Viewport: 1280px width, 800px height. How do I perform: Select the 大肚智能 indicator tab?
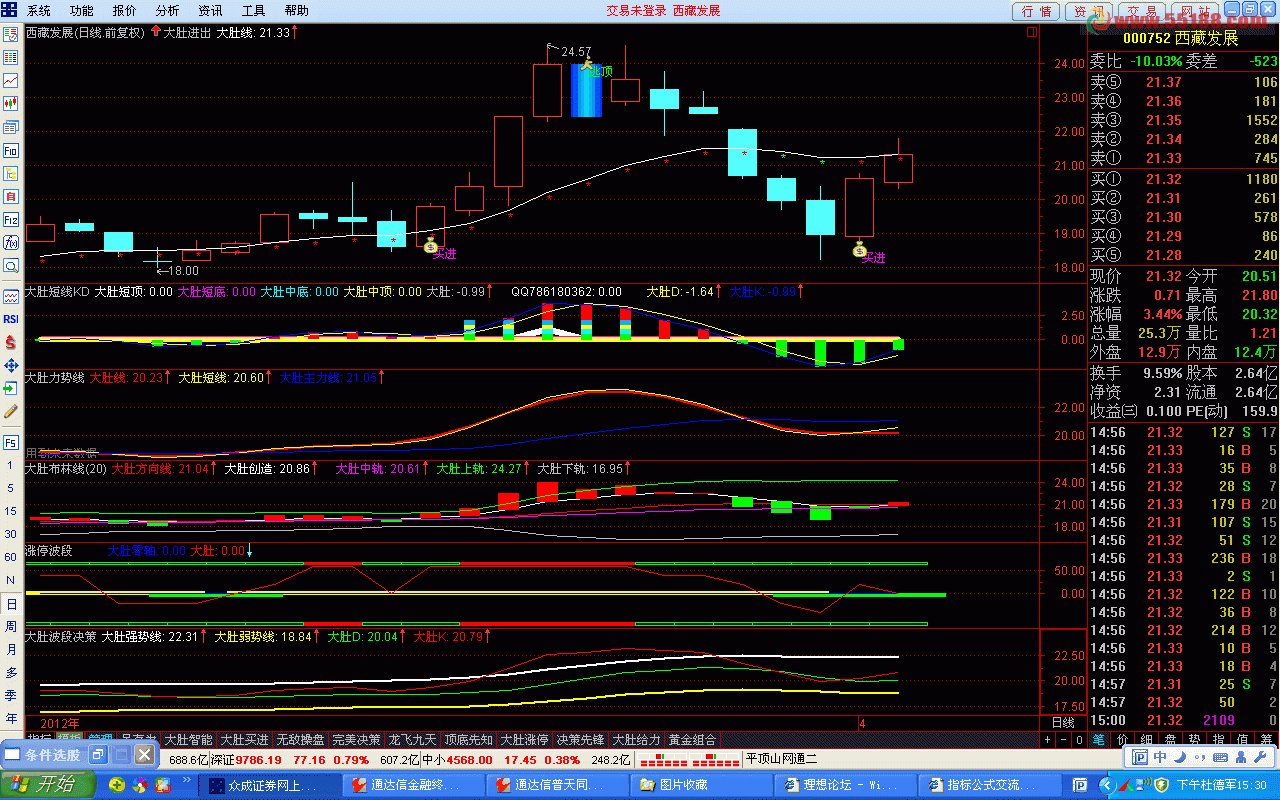click(188, 740)
